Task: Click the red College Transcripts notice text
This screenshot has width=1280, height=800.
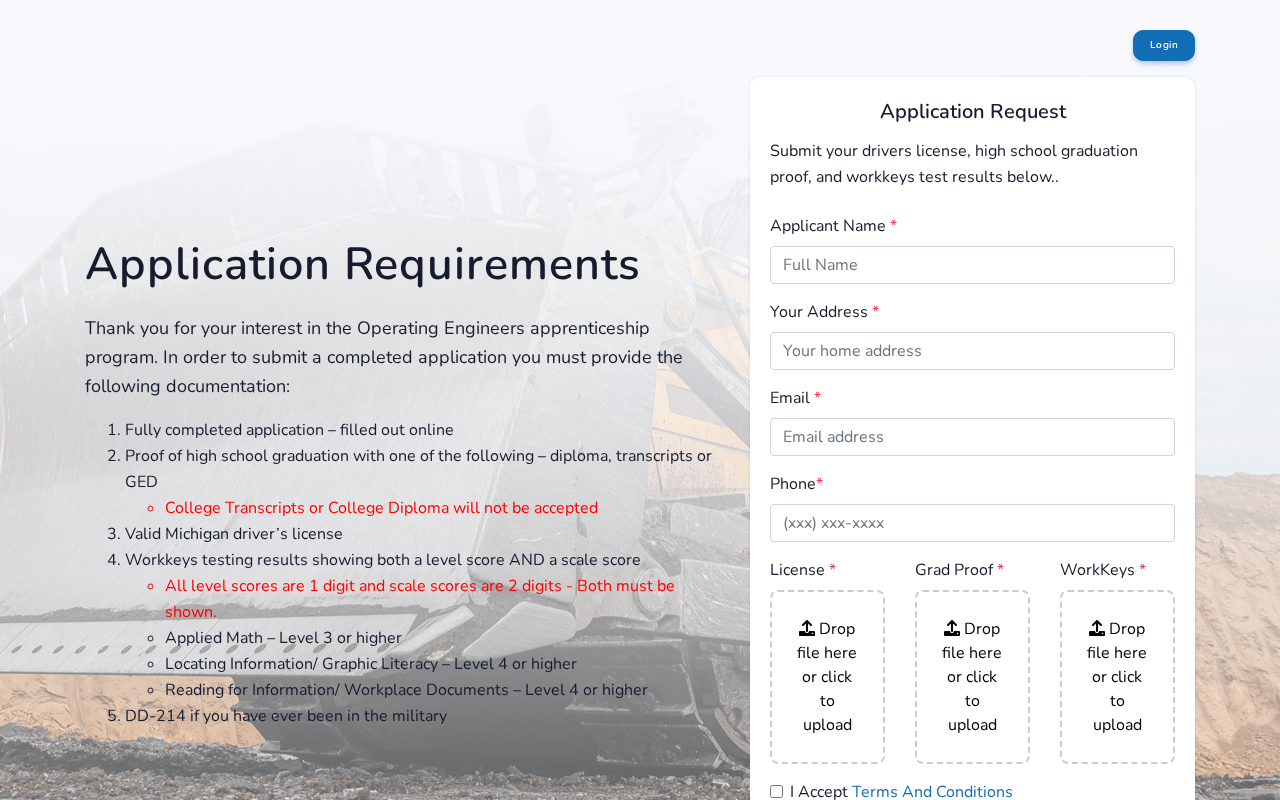Action: [381, 508]
